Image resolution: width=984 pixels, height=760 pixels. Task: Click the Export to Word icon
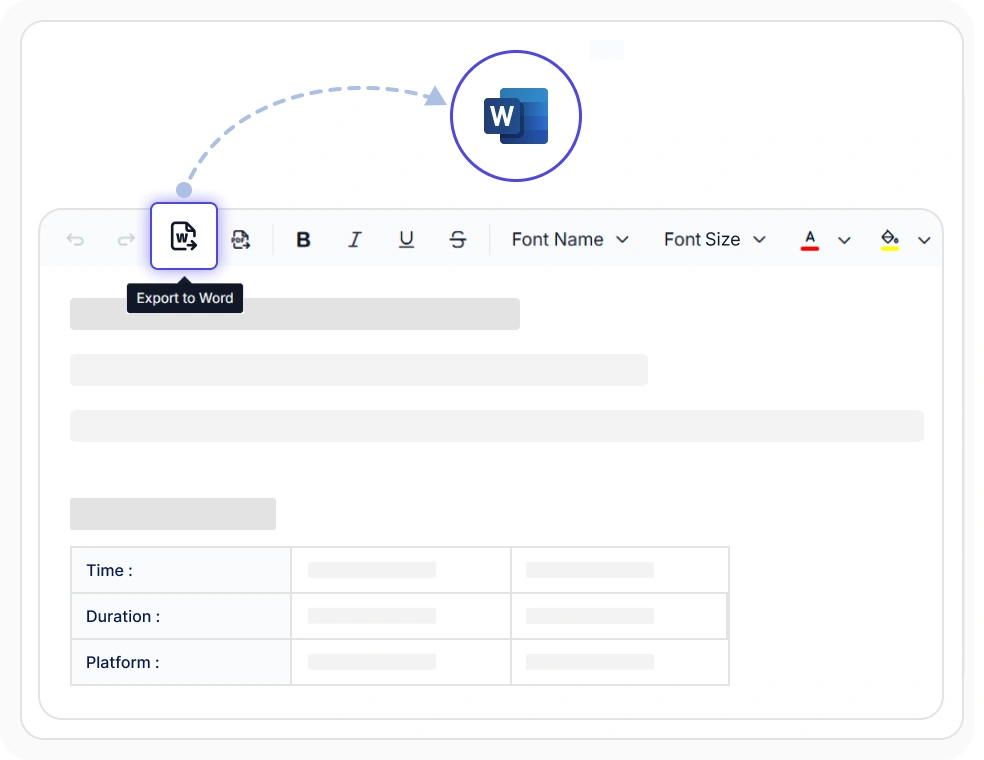click(x=184, y=236)
